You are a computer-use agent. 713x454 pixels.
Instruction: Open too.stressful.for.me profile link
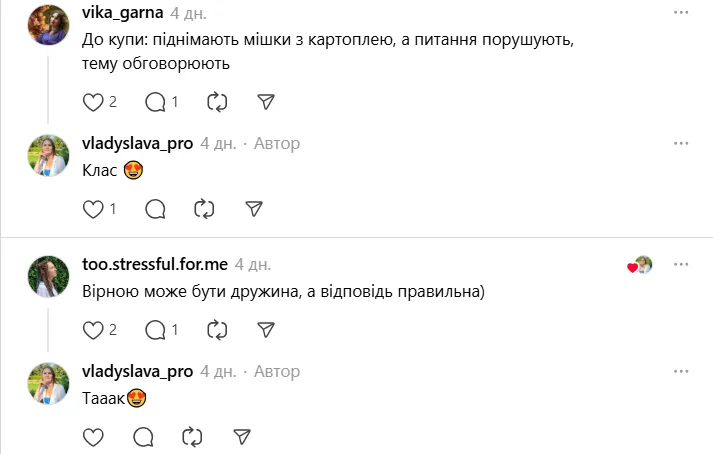[x=154, y=264]
